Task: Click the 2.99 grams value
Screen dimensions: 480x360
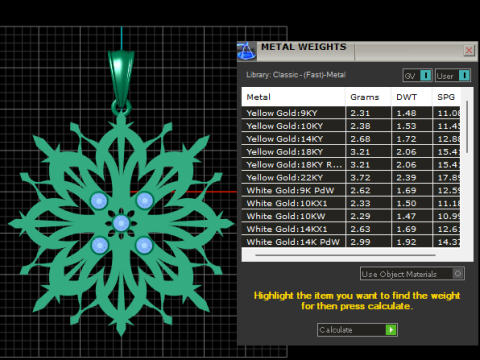Action: click(360, 242)
